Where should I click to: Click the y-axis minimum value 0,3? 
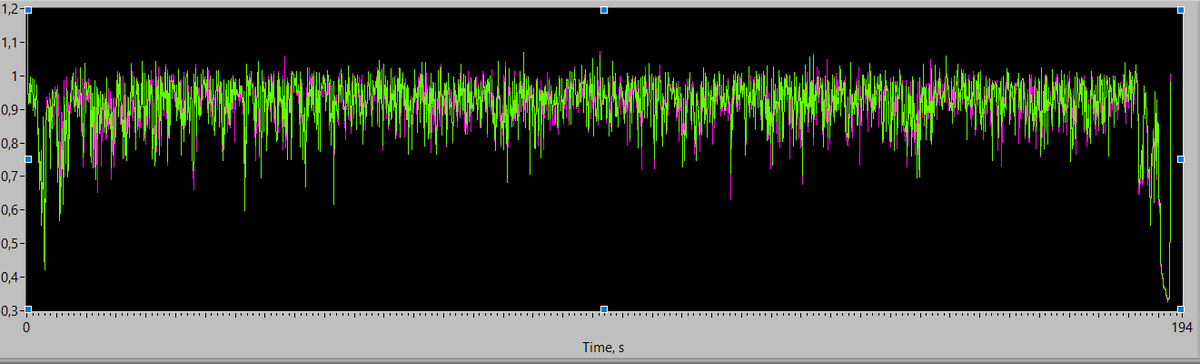[12, 310]
